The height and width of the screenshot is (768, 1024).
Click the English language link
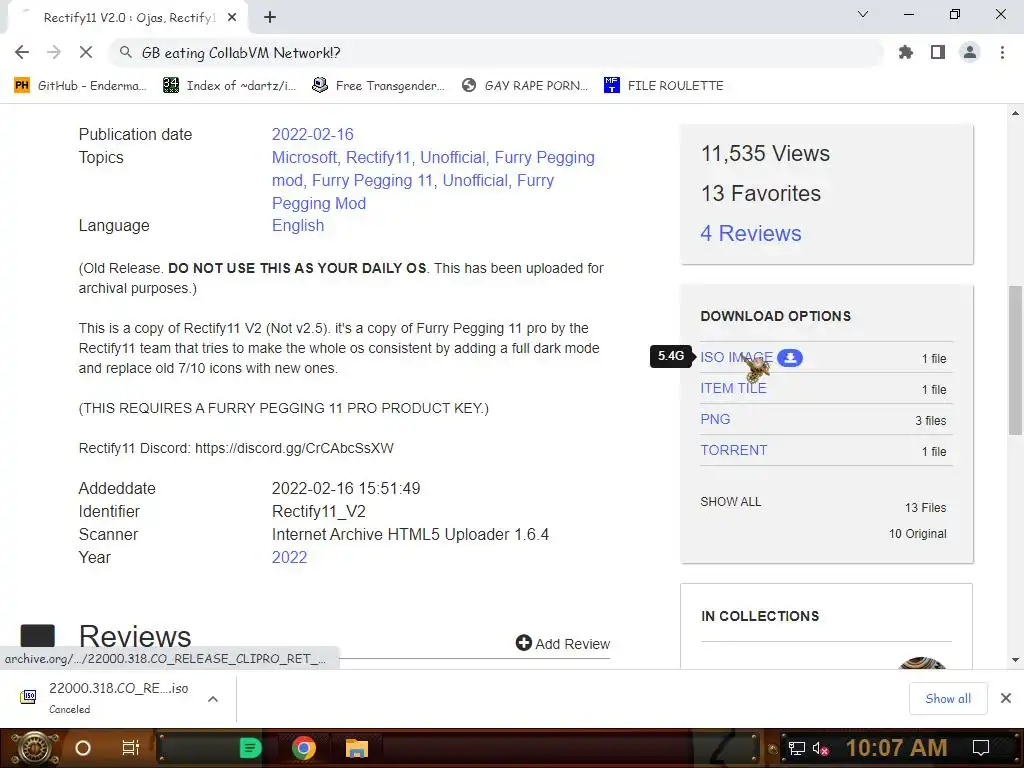click(298, 225)
